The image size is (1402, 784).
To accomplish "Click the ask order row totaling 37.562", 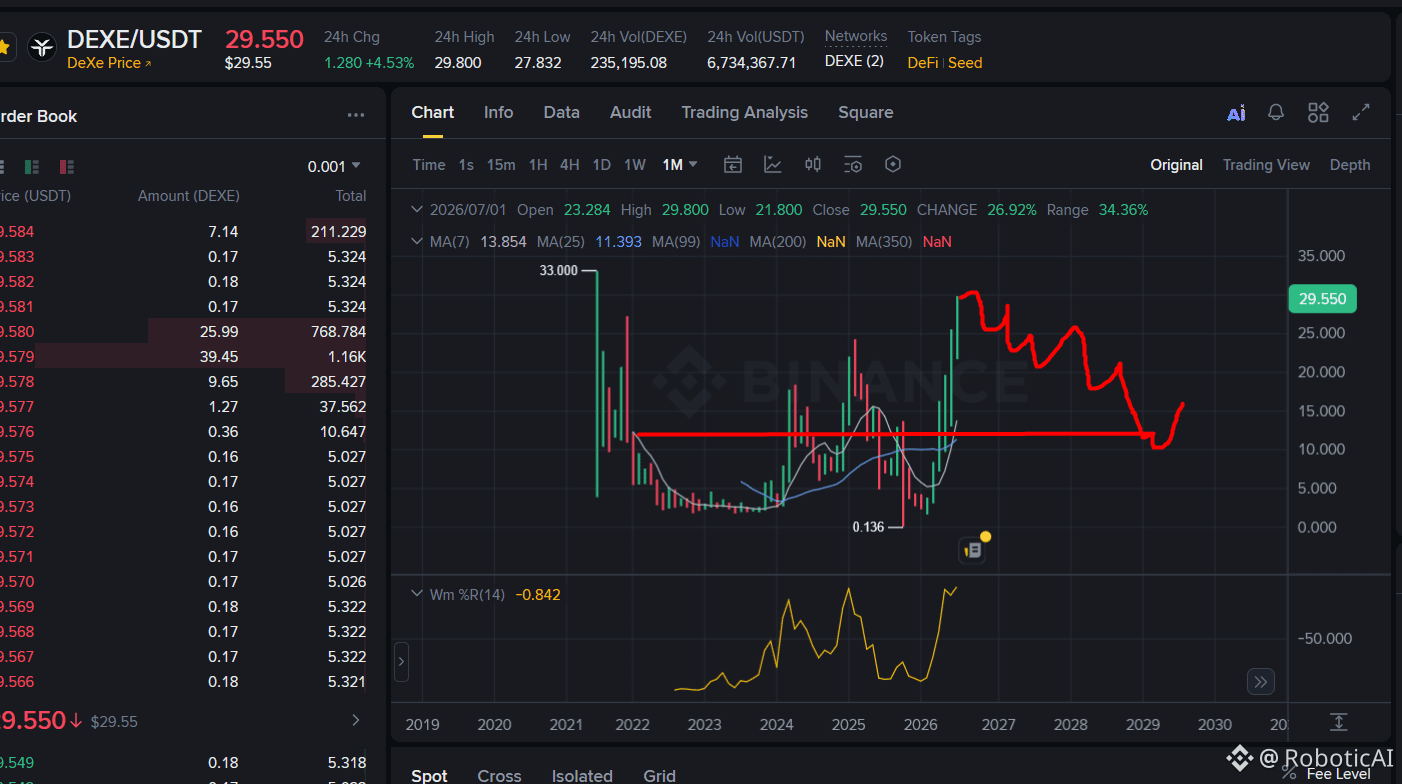I will pyautogui.click(x=183, y=407).
